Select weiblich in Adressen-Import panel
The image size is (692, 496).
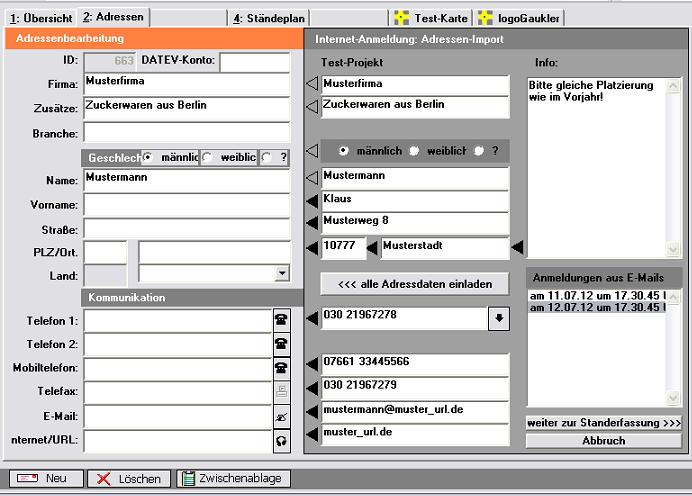414,151
